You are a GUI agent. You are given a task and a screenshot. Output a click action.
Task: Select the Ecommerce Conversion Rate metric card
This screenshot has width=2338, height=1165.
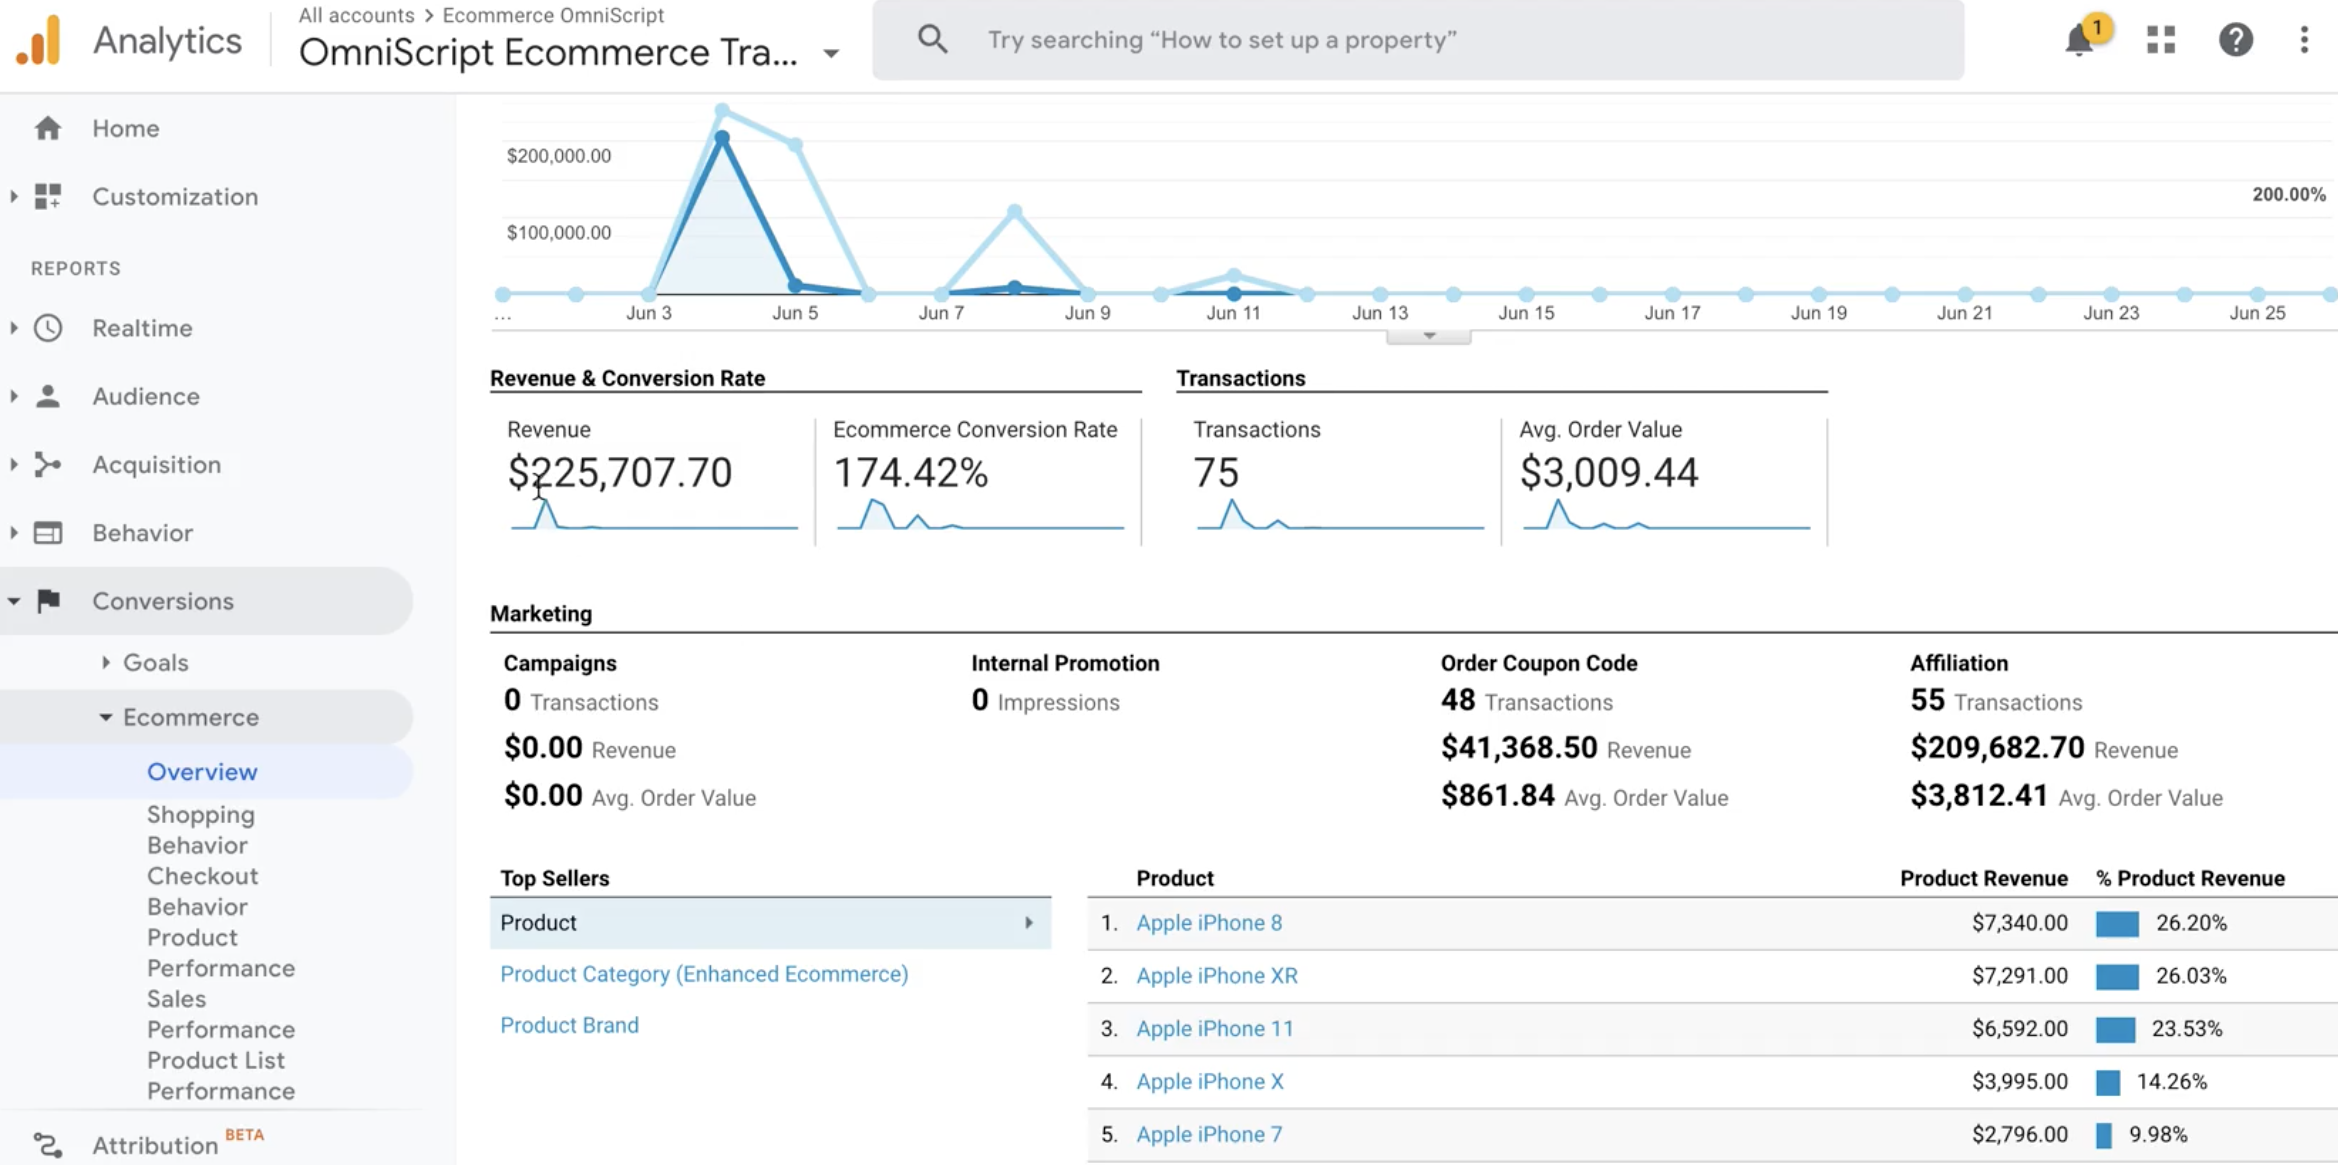(x=978, y=480)
